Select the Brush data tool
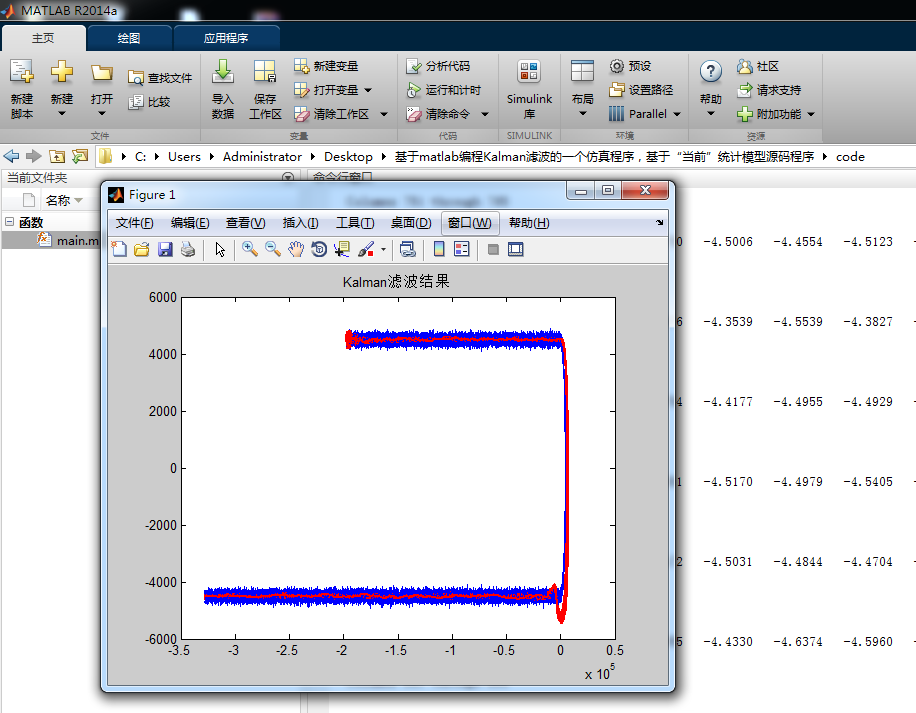916x713 pixels. coord(366,250)
